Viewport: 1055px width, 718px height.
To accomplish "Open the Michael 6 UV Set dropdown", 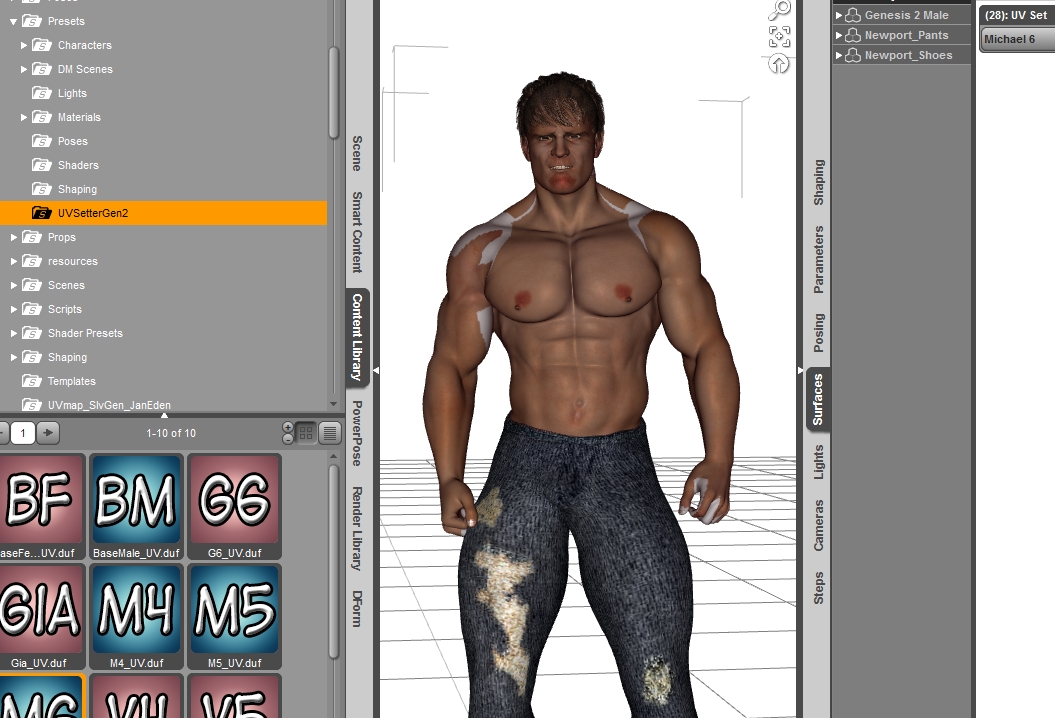I will [x=1017, y=39].
